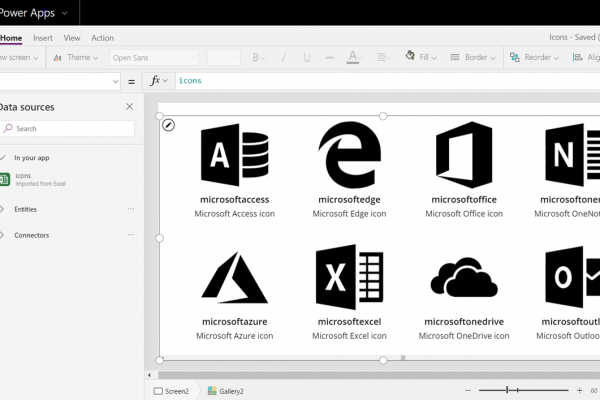Open the Reorder dropdown
Screen dimensions: 600x400
(534, 57)
